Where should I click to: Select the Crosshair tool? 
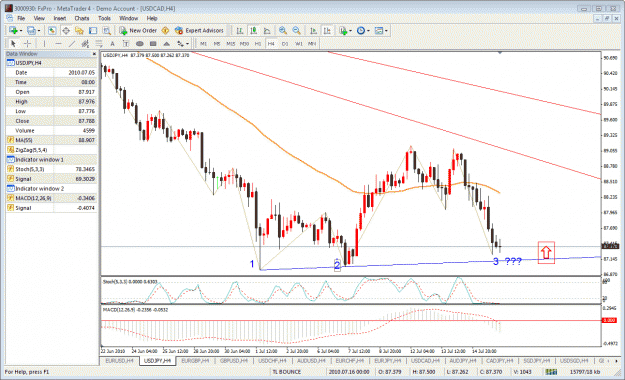28,43
